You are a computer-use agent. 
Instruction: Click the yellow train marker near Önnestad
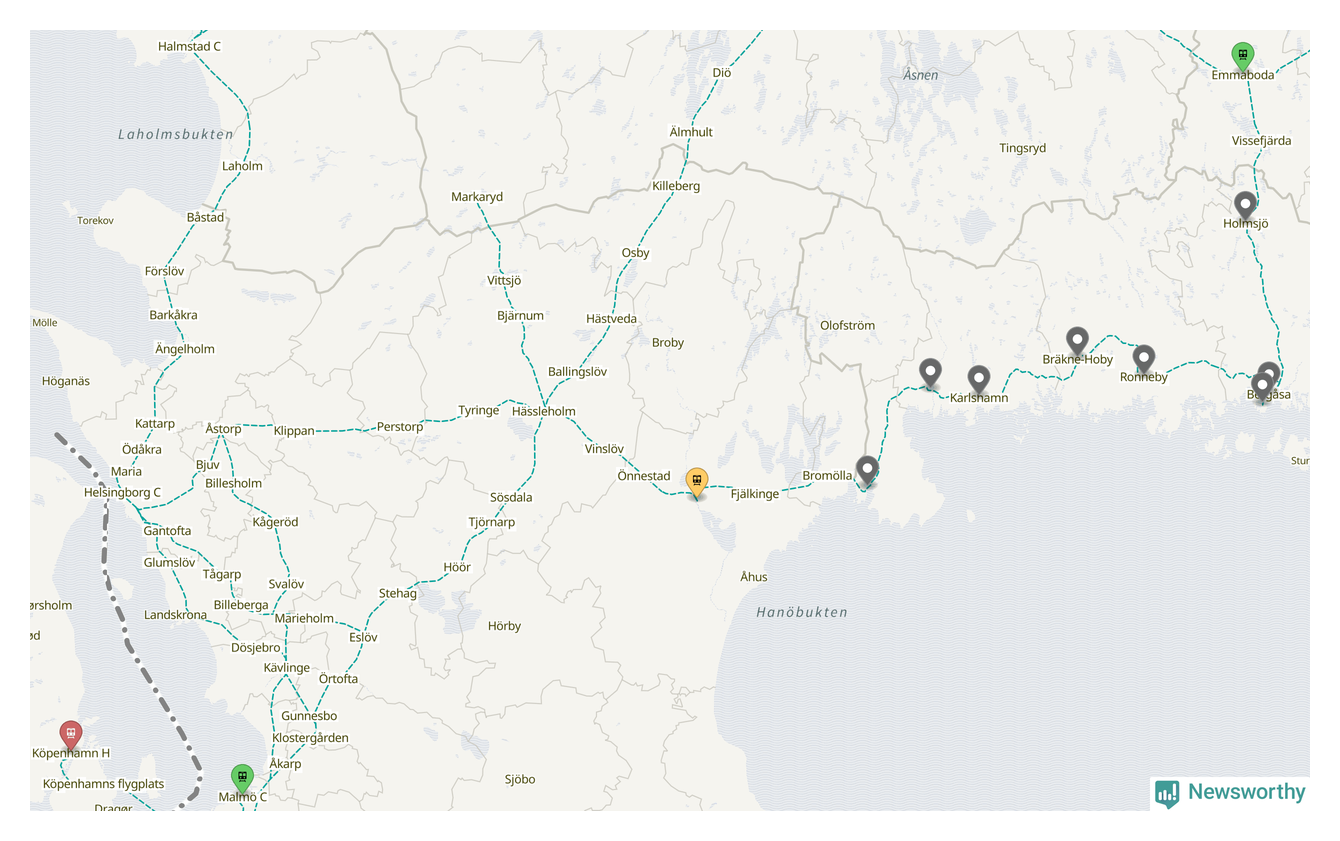pyautogui.click(x=697, y=483)
